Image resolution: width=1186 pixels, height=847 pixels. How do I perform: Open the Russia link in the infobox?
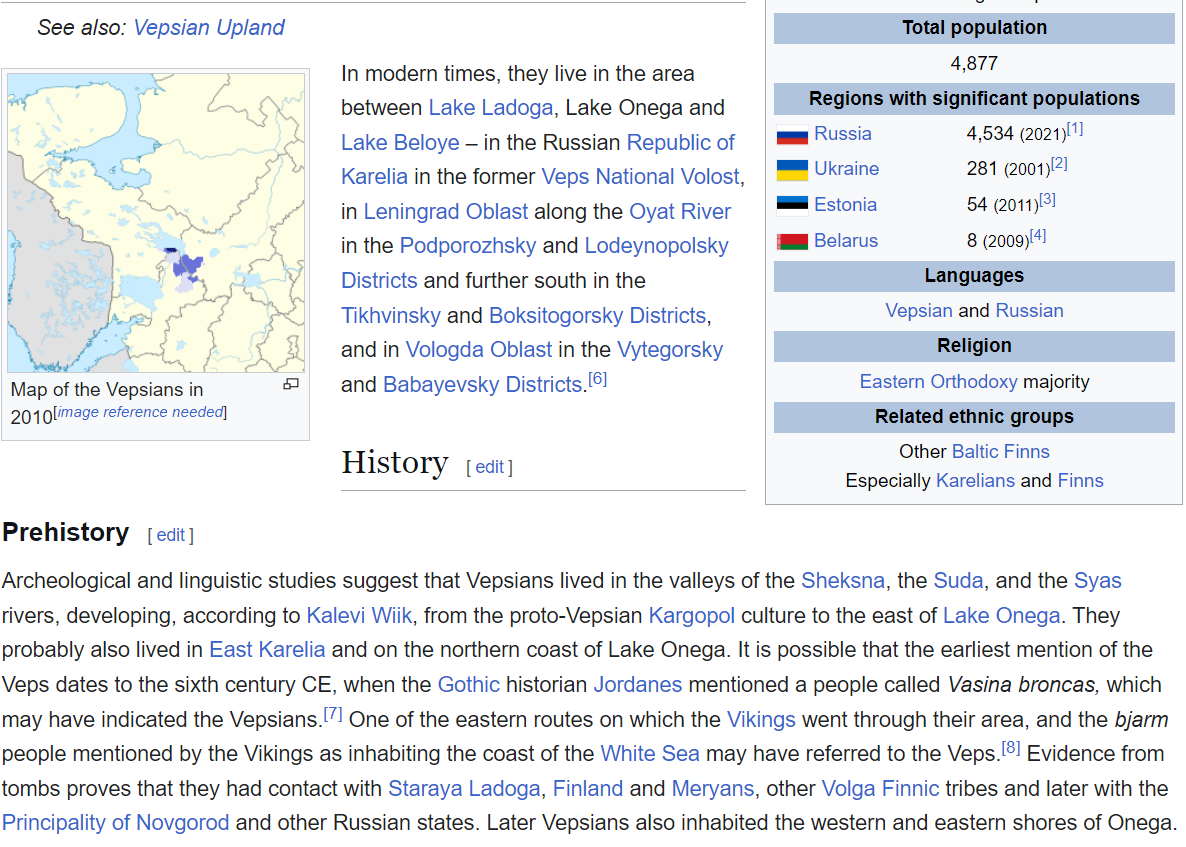click(843, 134)
